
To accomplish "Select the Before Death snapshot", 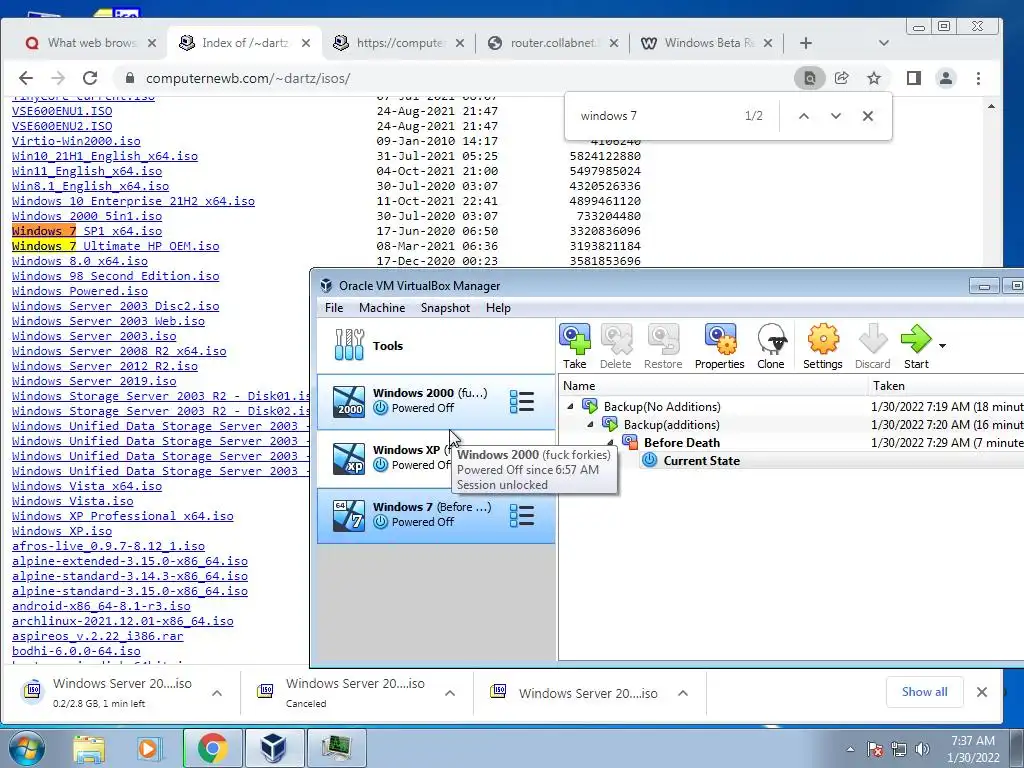I will (682, 443).
